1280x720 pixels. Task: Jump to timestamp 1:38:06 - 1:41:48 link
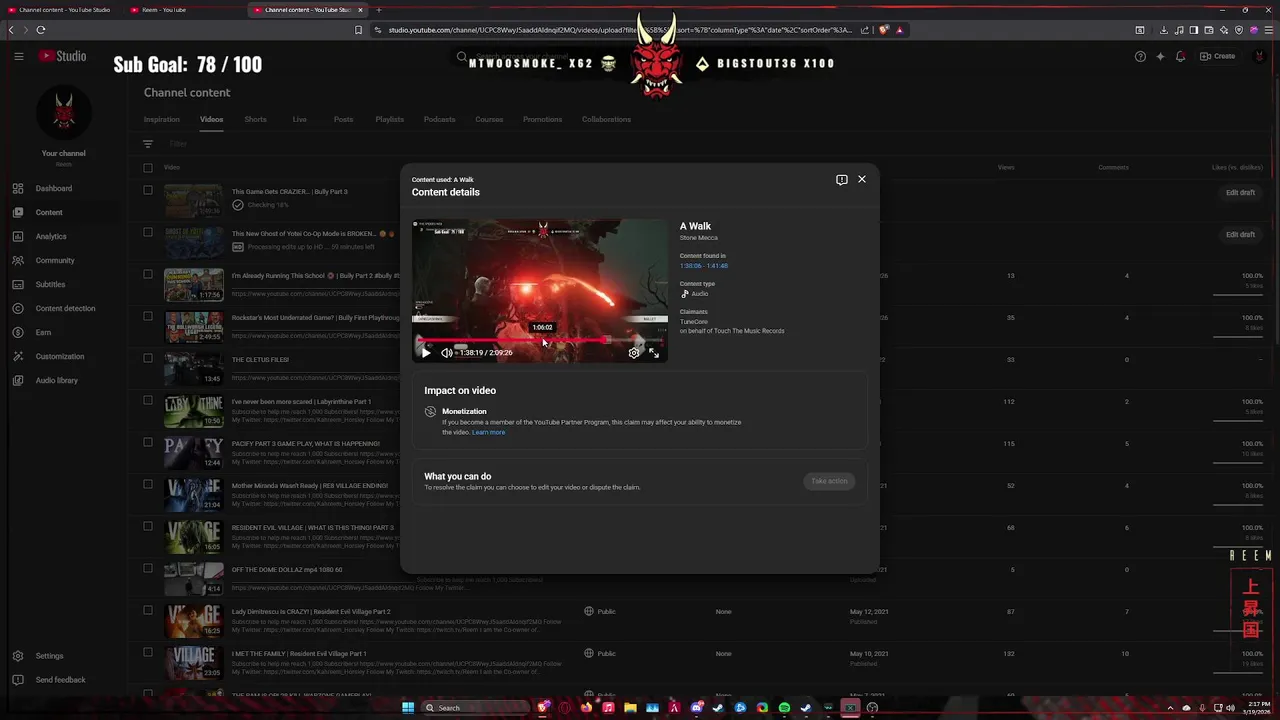pyautogui.click(x=704, y=266)
